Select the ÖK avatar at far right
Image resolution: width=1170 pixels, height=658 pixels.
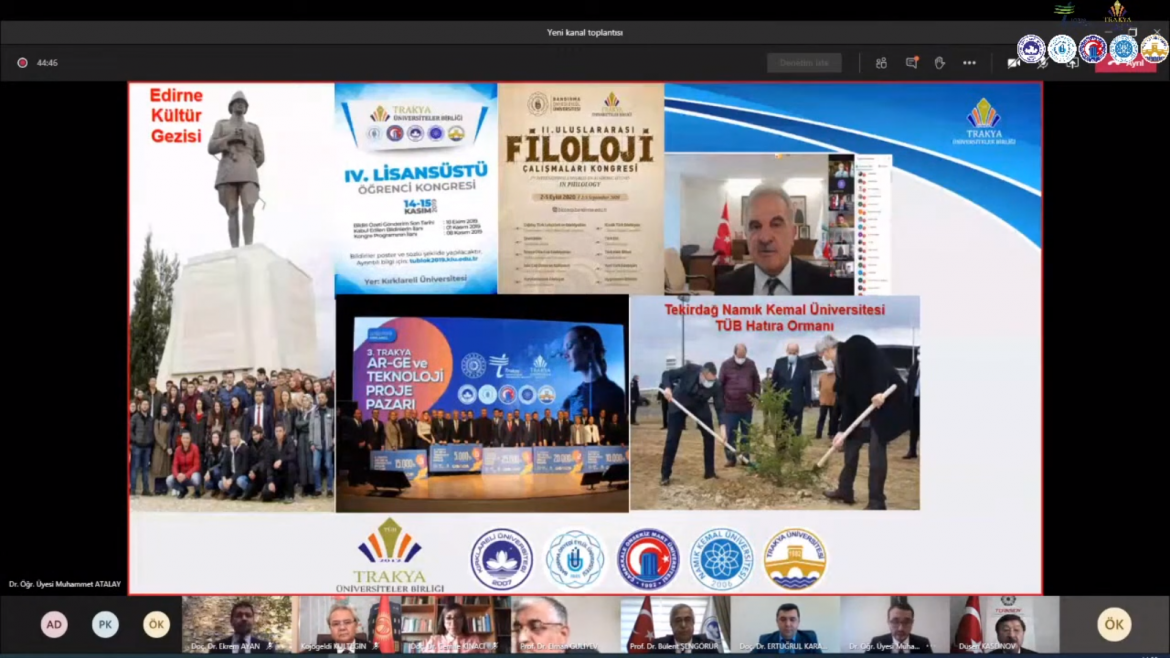pyautogui.click(x=1114, y=624)
